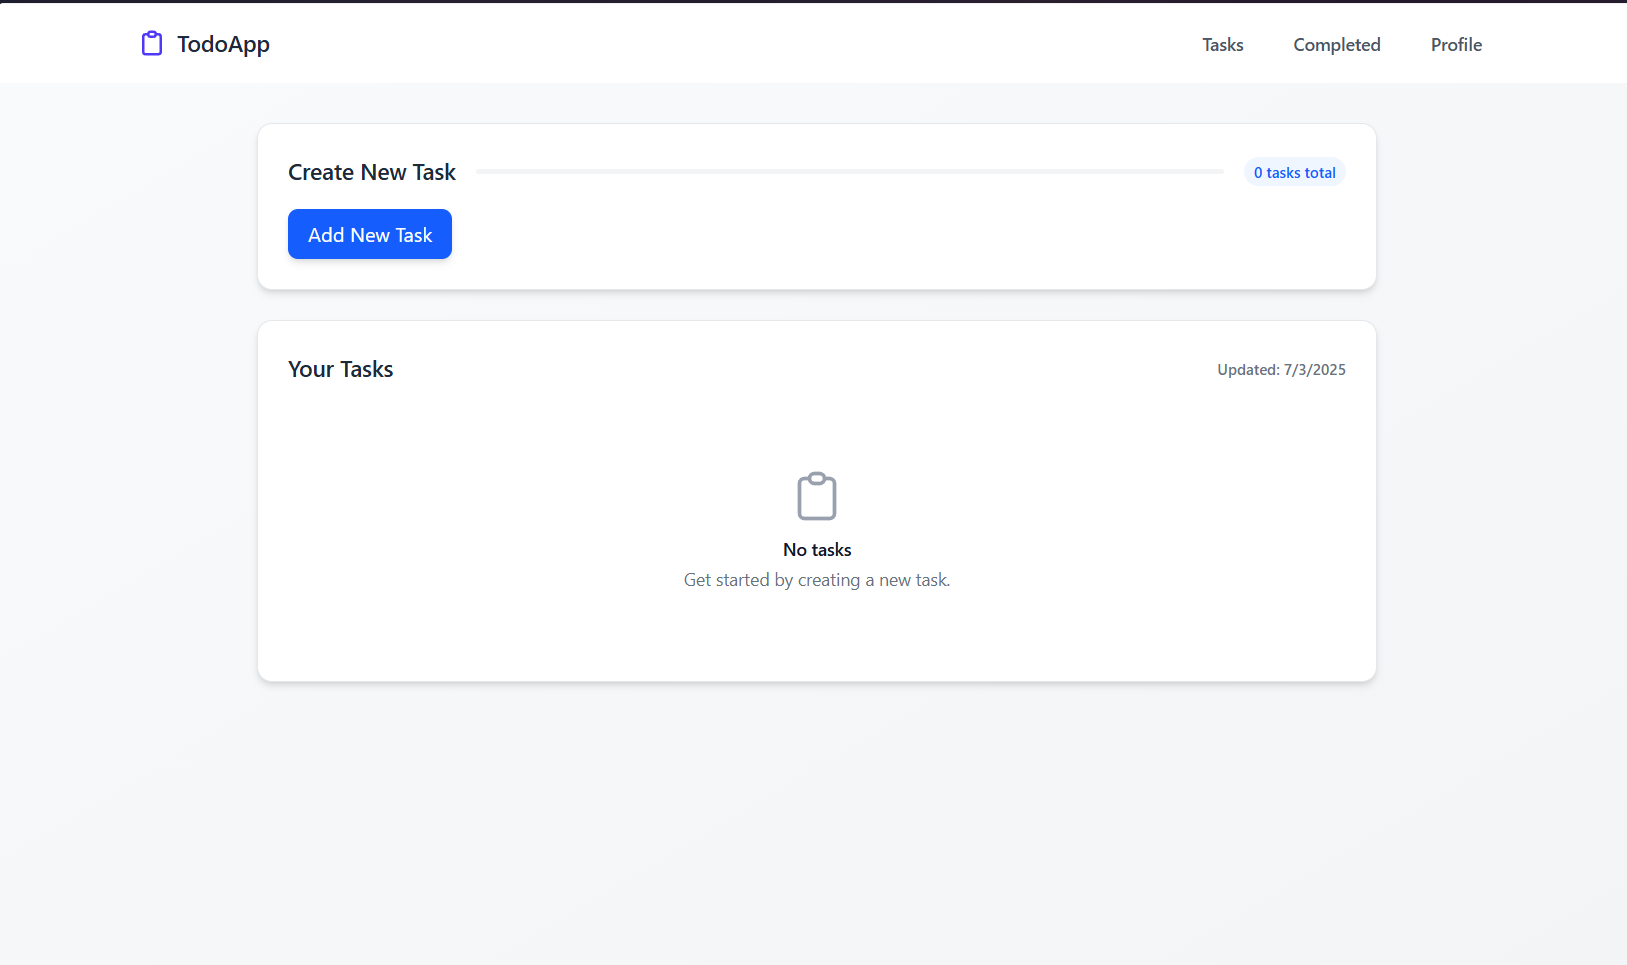Click the Updated: 7/3/2025 label
1627x965 pixels.
coord(1282,369)
